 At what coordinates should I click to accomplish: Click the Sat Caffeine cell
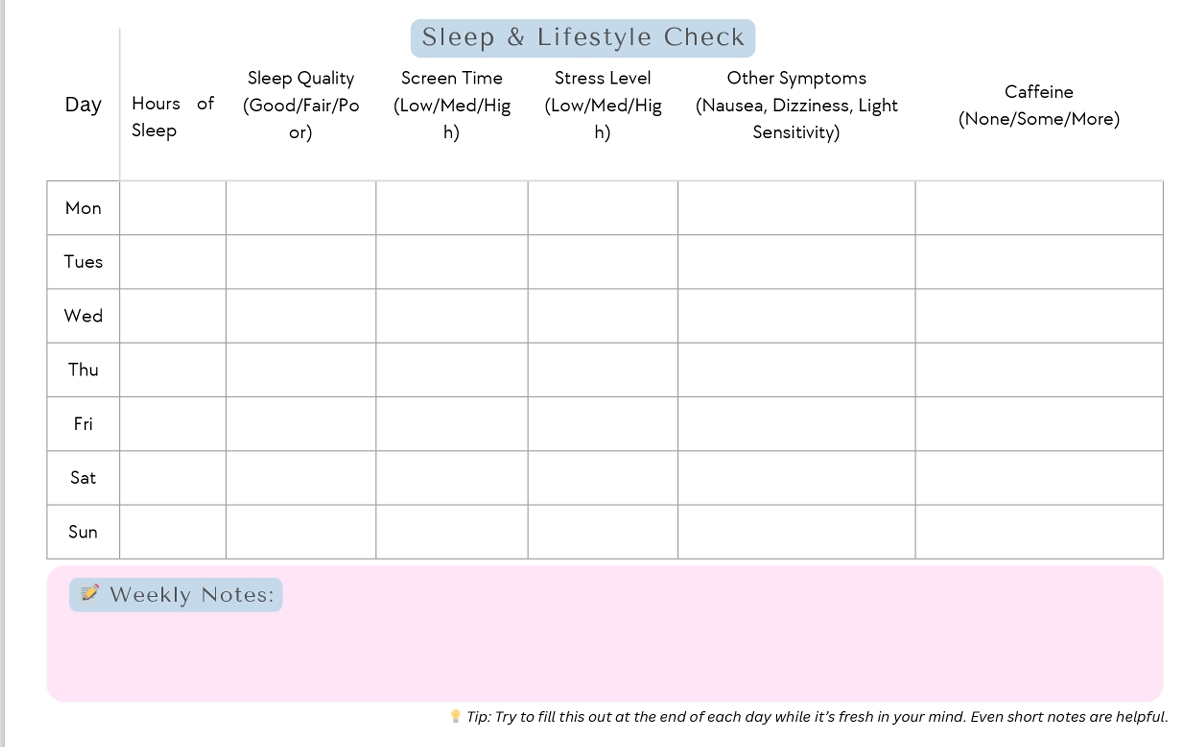[1039, 478]
